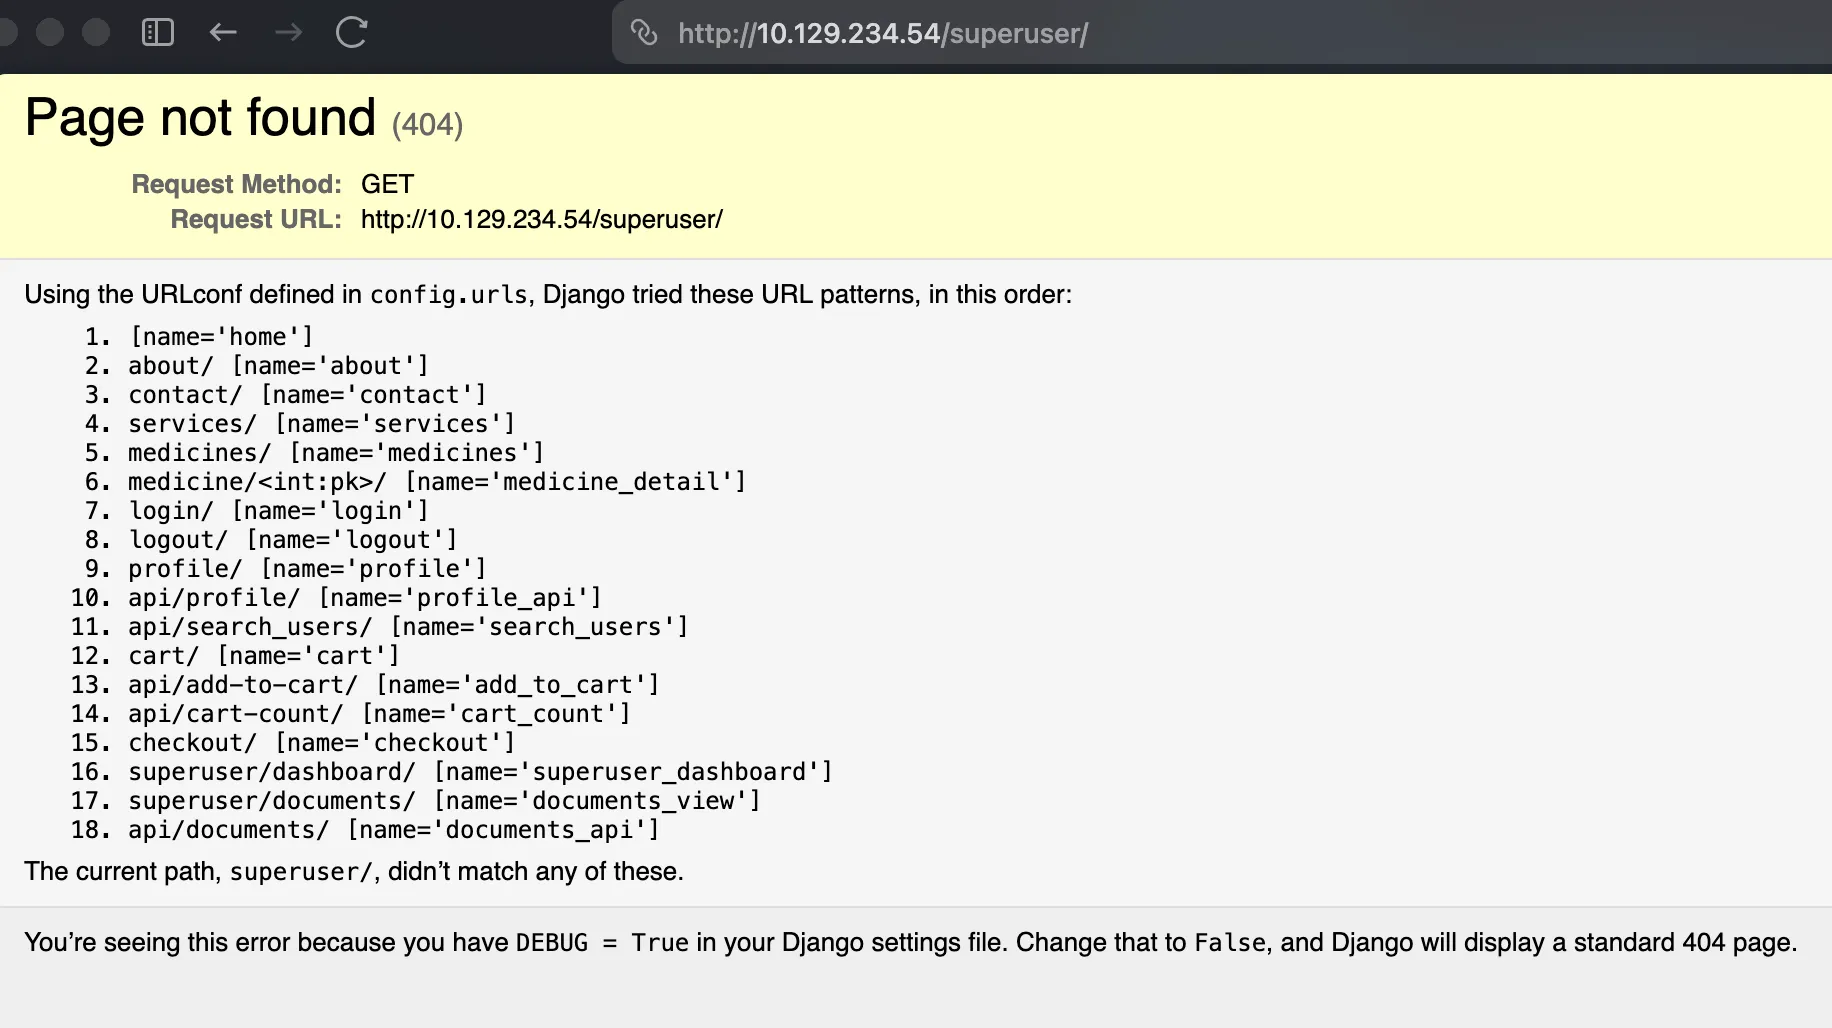Select pattern row 'api/documents/'
The image size is (1832, 1028).
tap(394, 830)
